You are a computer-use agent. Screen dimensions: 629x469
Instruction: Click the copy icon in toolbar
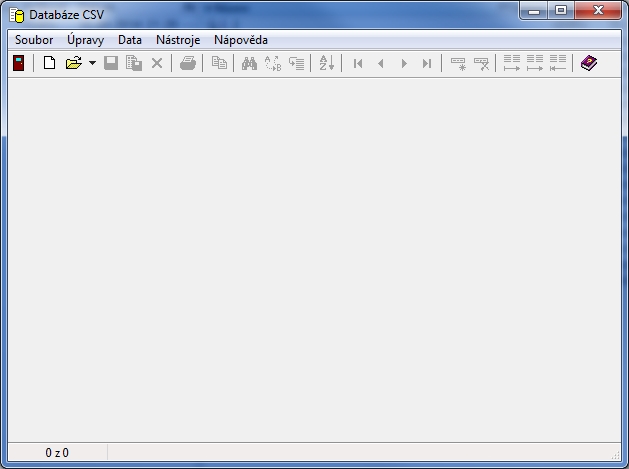point(219,63)
